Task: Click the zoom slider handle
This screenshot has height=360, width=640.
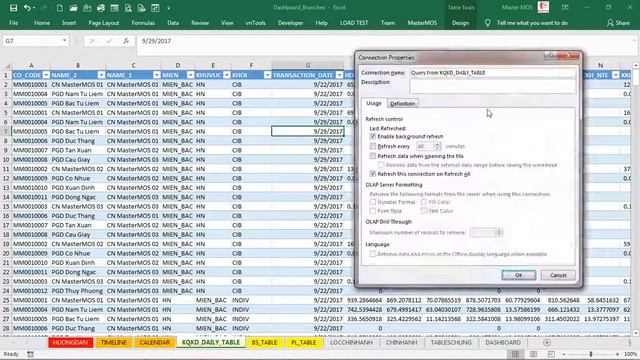Action: 591,354
